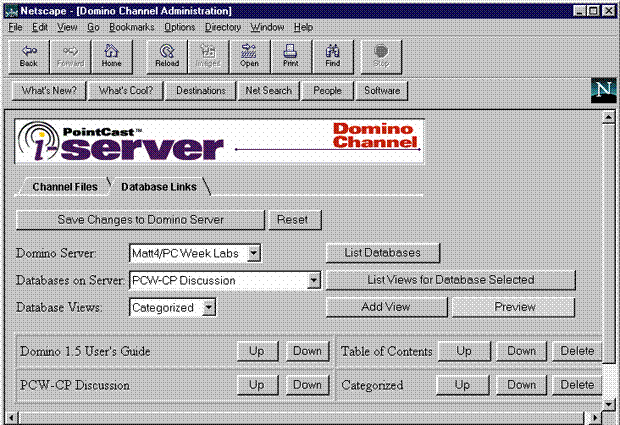Maximize the Netscape window
Viewport: 620px width, 425px height.
tap(594, 11)
